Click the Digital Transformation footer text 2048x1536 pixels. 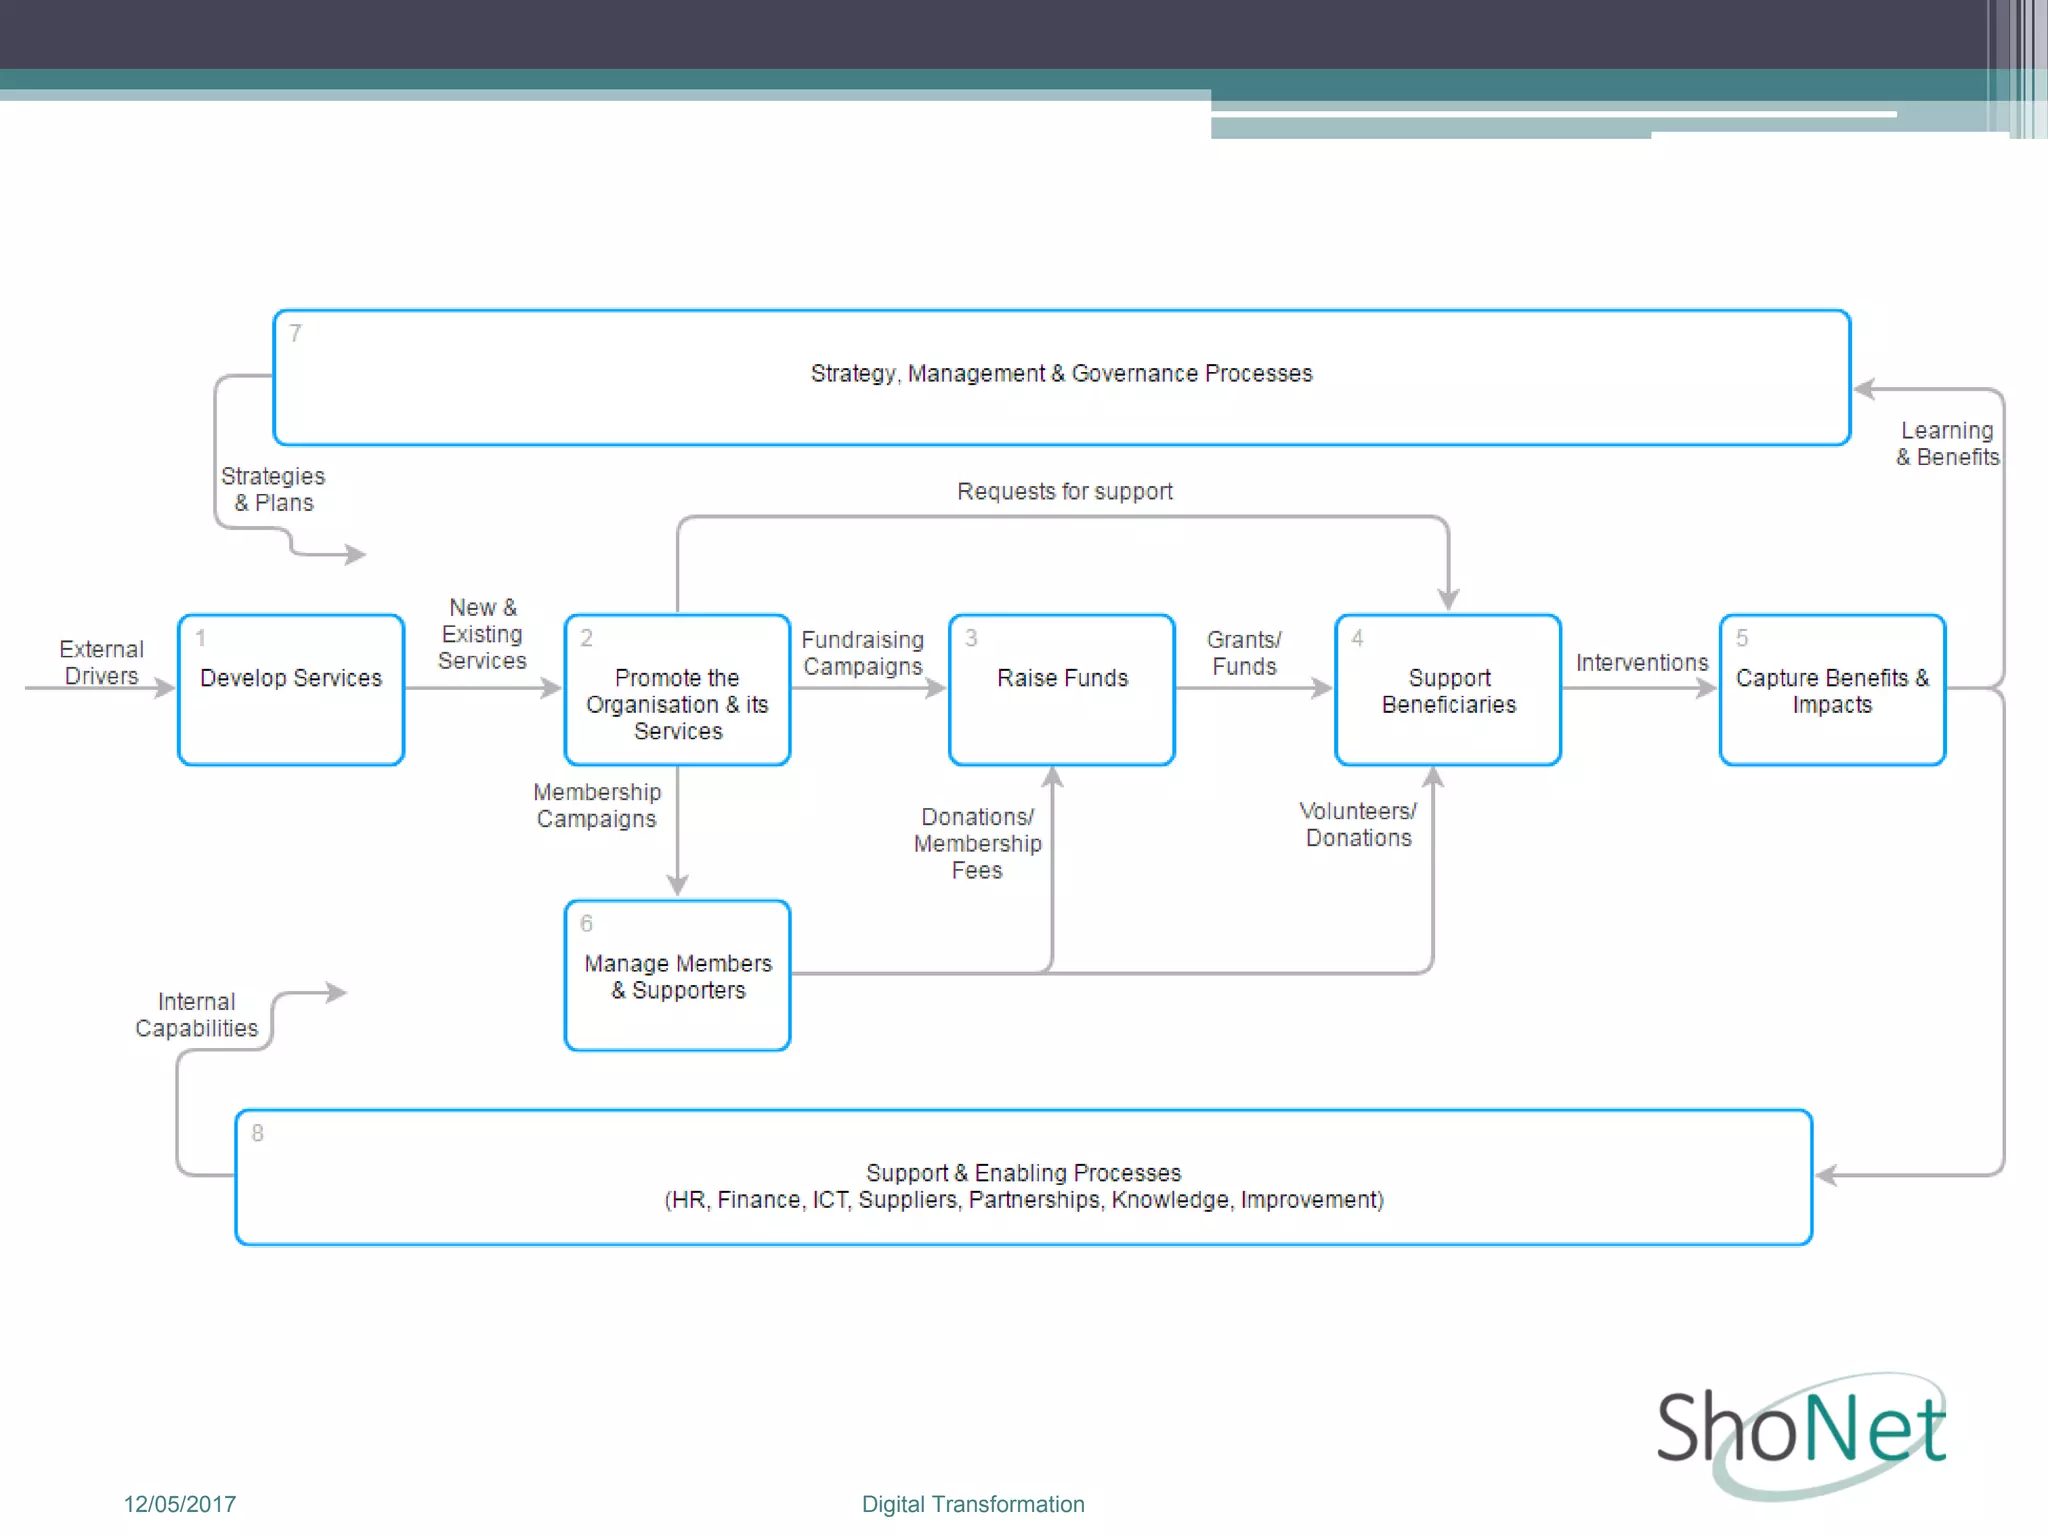tap(972, 1504)
